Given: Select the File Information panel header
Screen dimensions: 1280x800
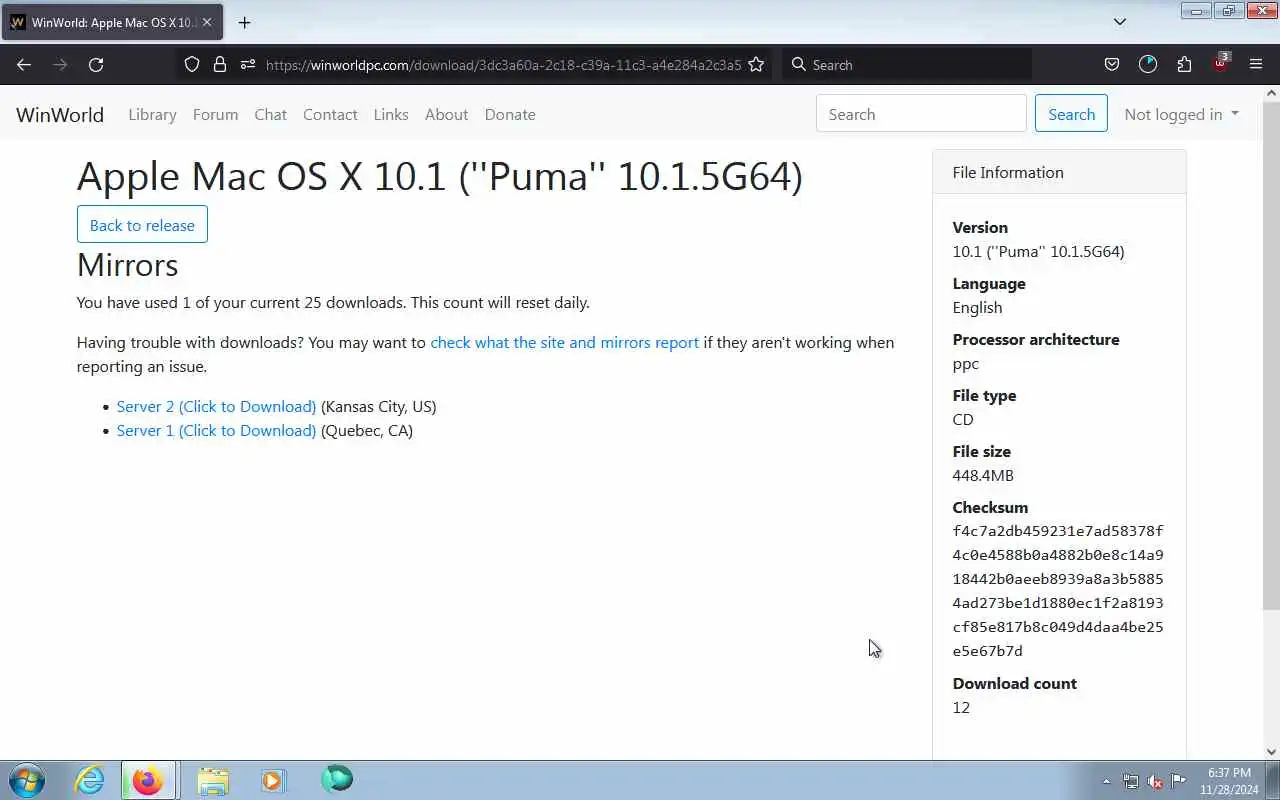Looking at the screenshot, I should (1059, 172).
